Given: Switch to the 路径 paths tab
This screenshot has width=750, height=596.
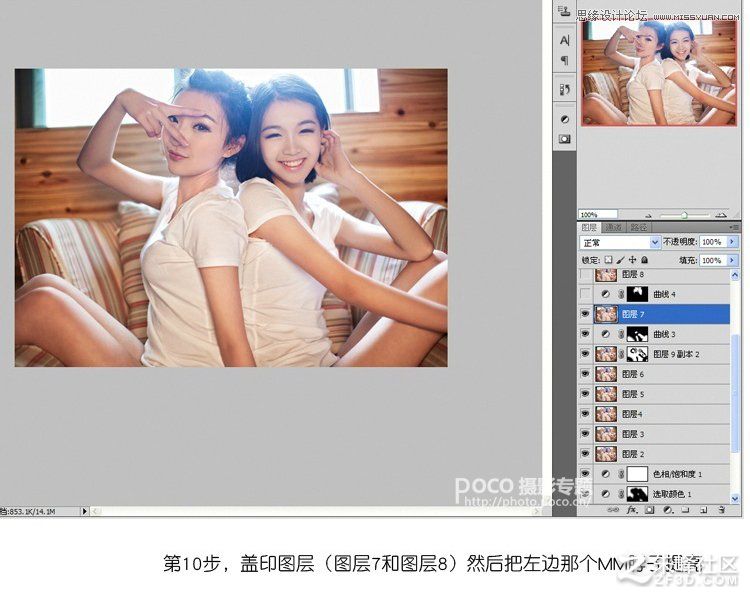Looking at the screenshot, I should click(x=639, y=227).
